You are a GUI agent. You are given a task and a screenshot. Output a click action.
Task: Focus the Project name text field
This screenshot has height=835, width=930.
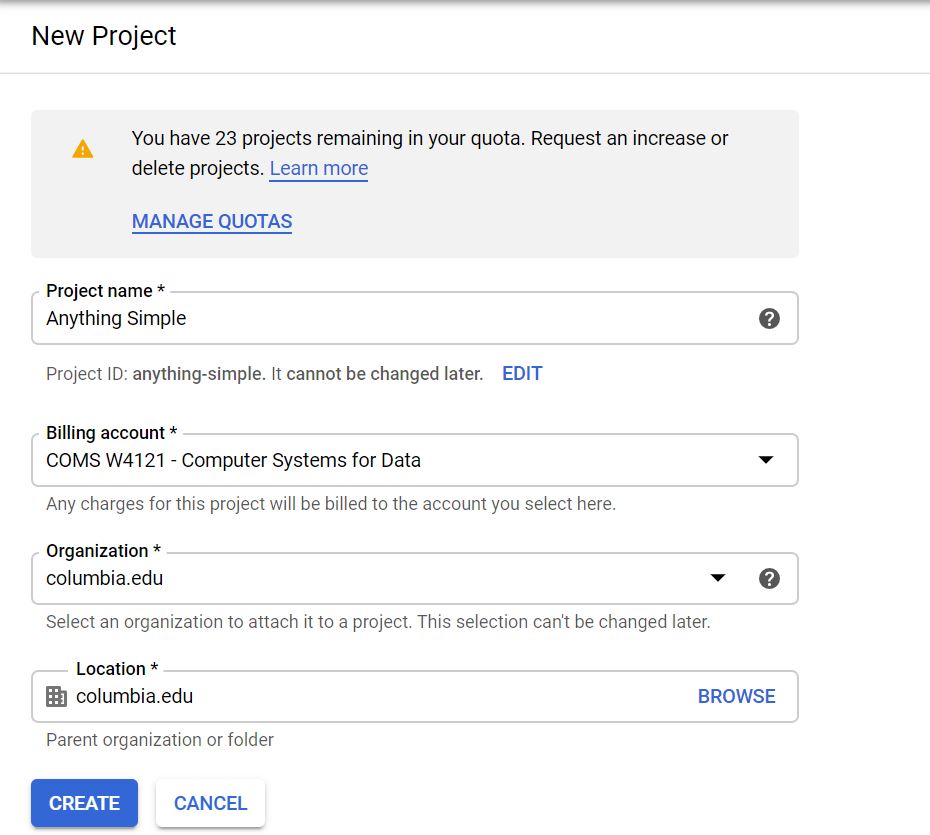point(390,319)
